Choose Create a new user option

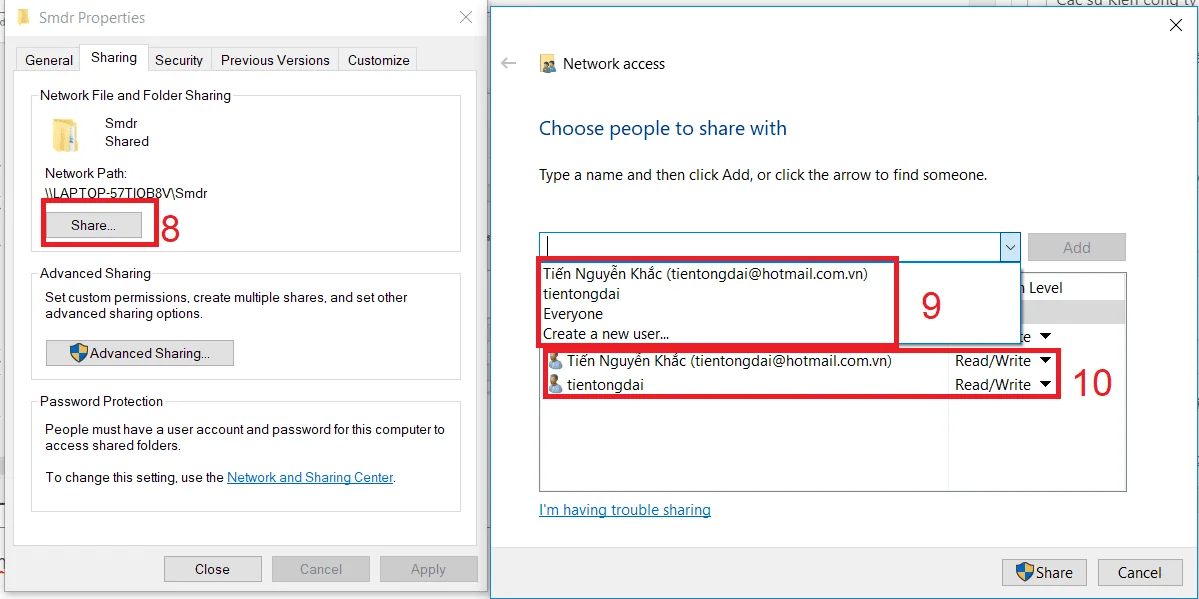pyautogui.click(x=606, y=334)
